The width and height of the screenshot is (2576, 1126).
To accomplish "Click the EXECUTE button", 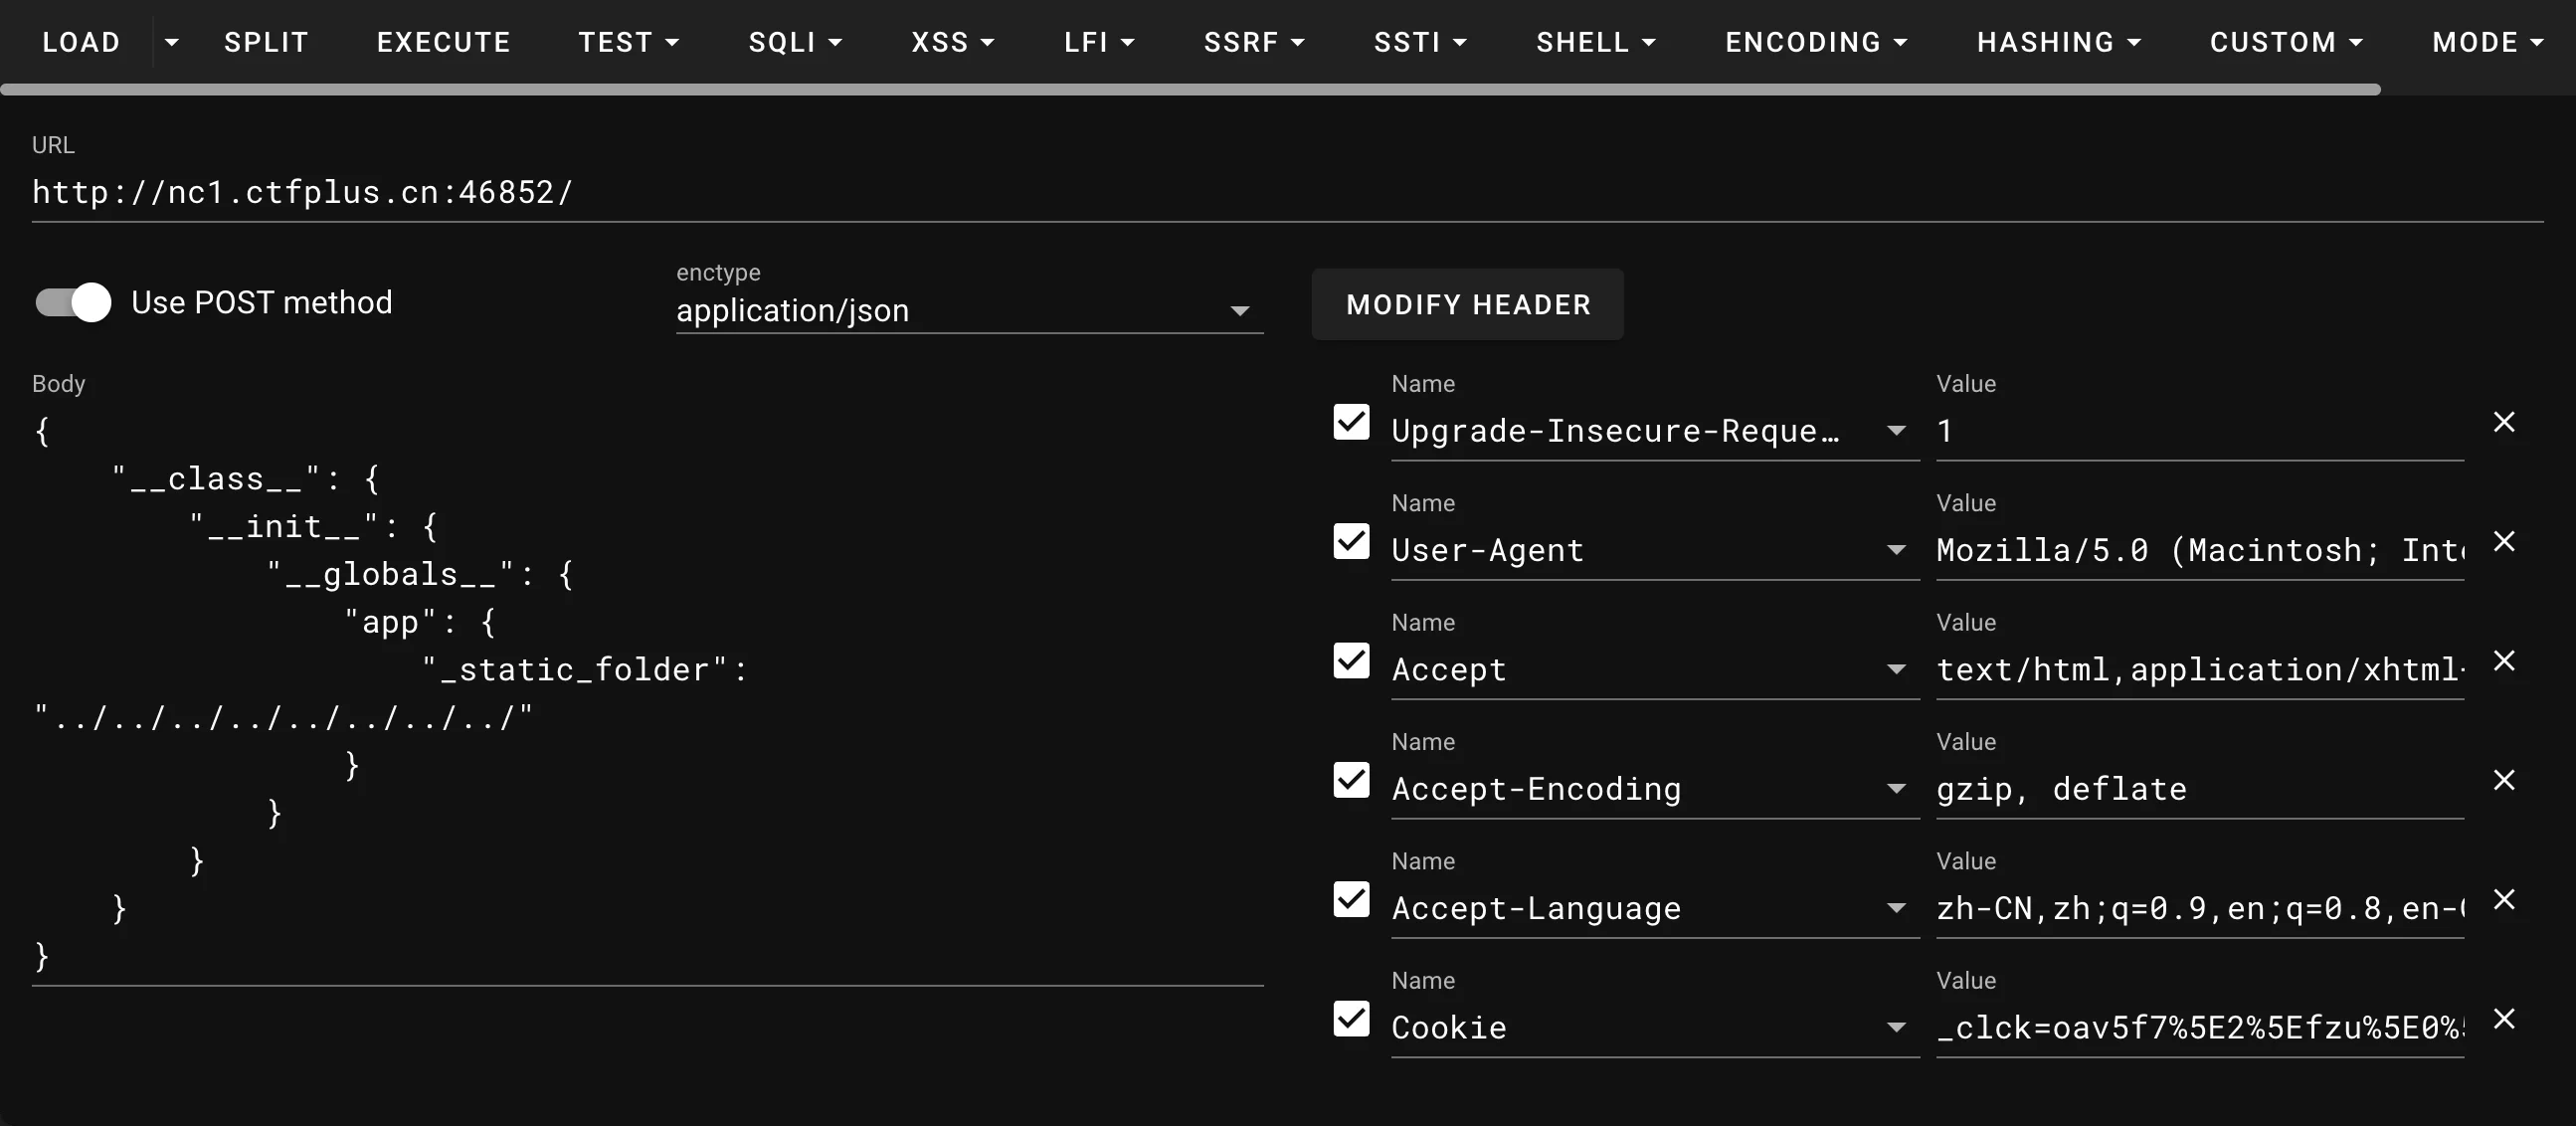I will (443, 42).
